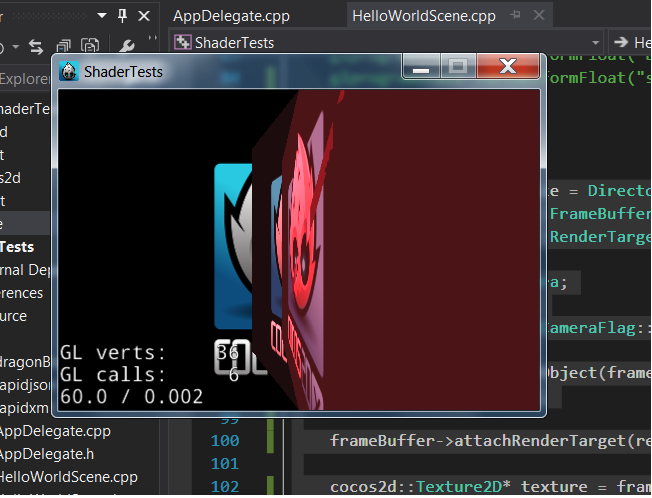
Task: Click the 60.0 / 0.002 FPS readout
Action: 131,397
